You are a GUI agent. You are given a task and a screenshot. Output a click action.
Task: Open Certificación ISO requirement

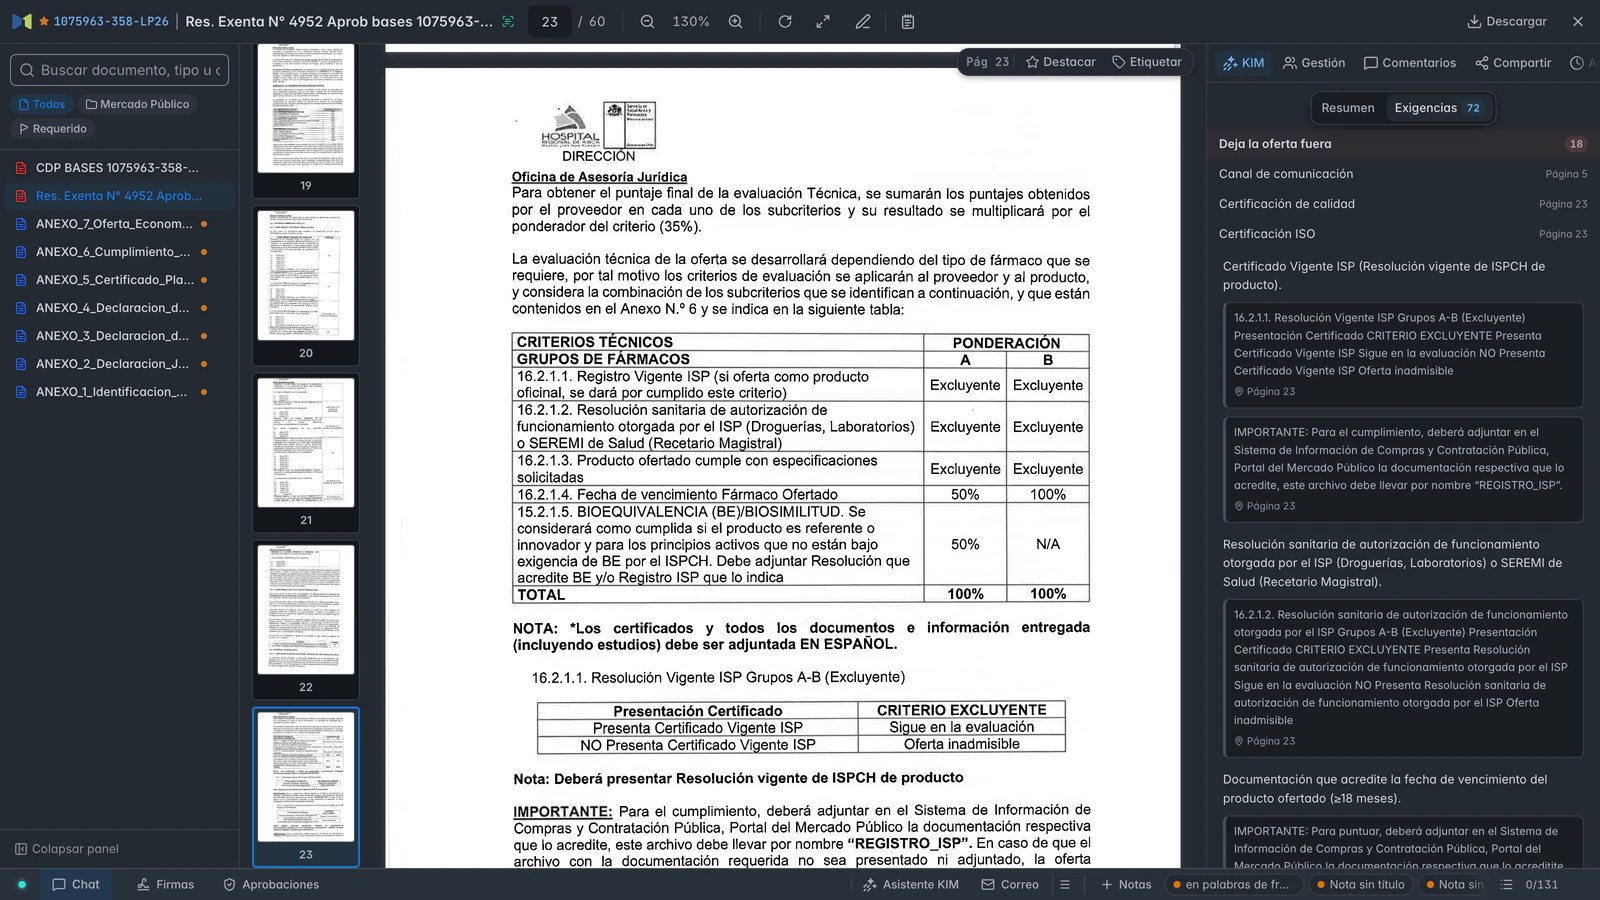tap(1402, 234)
